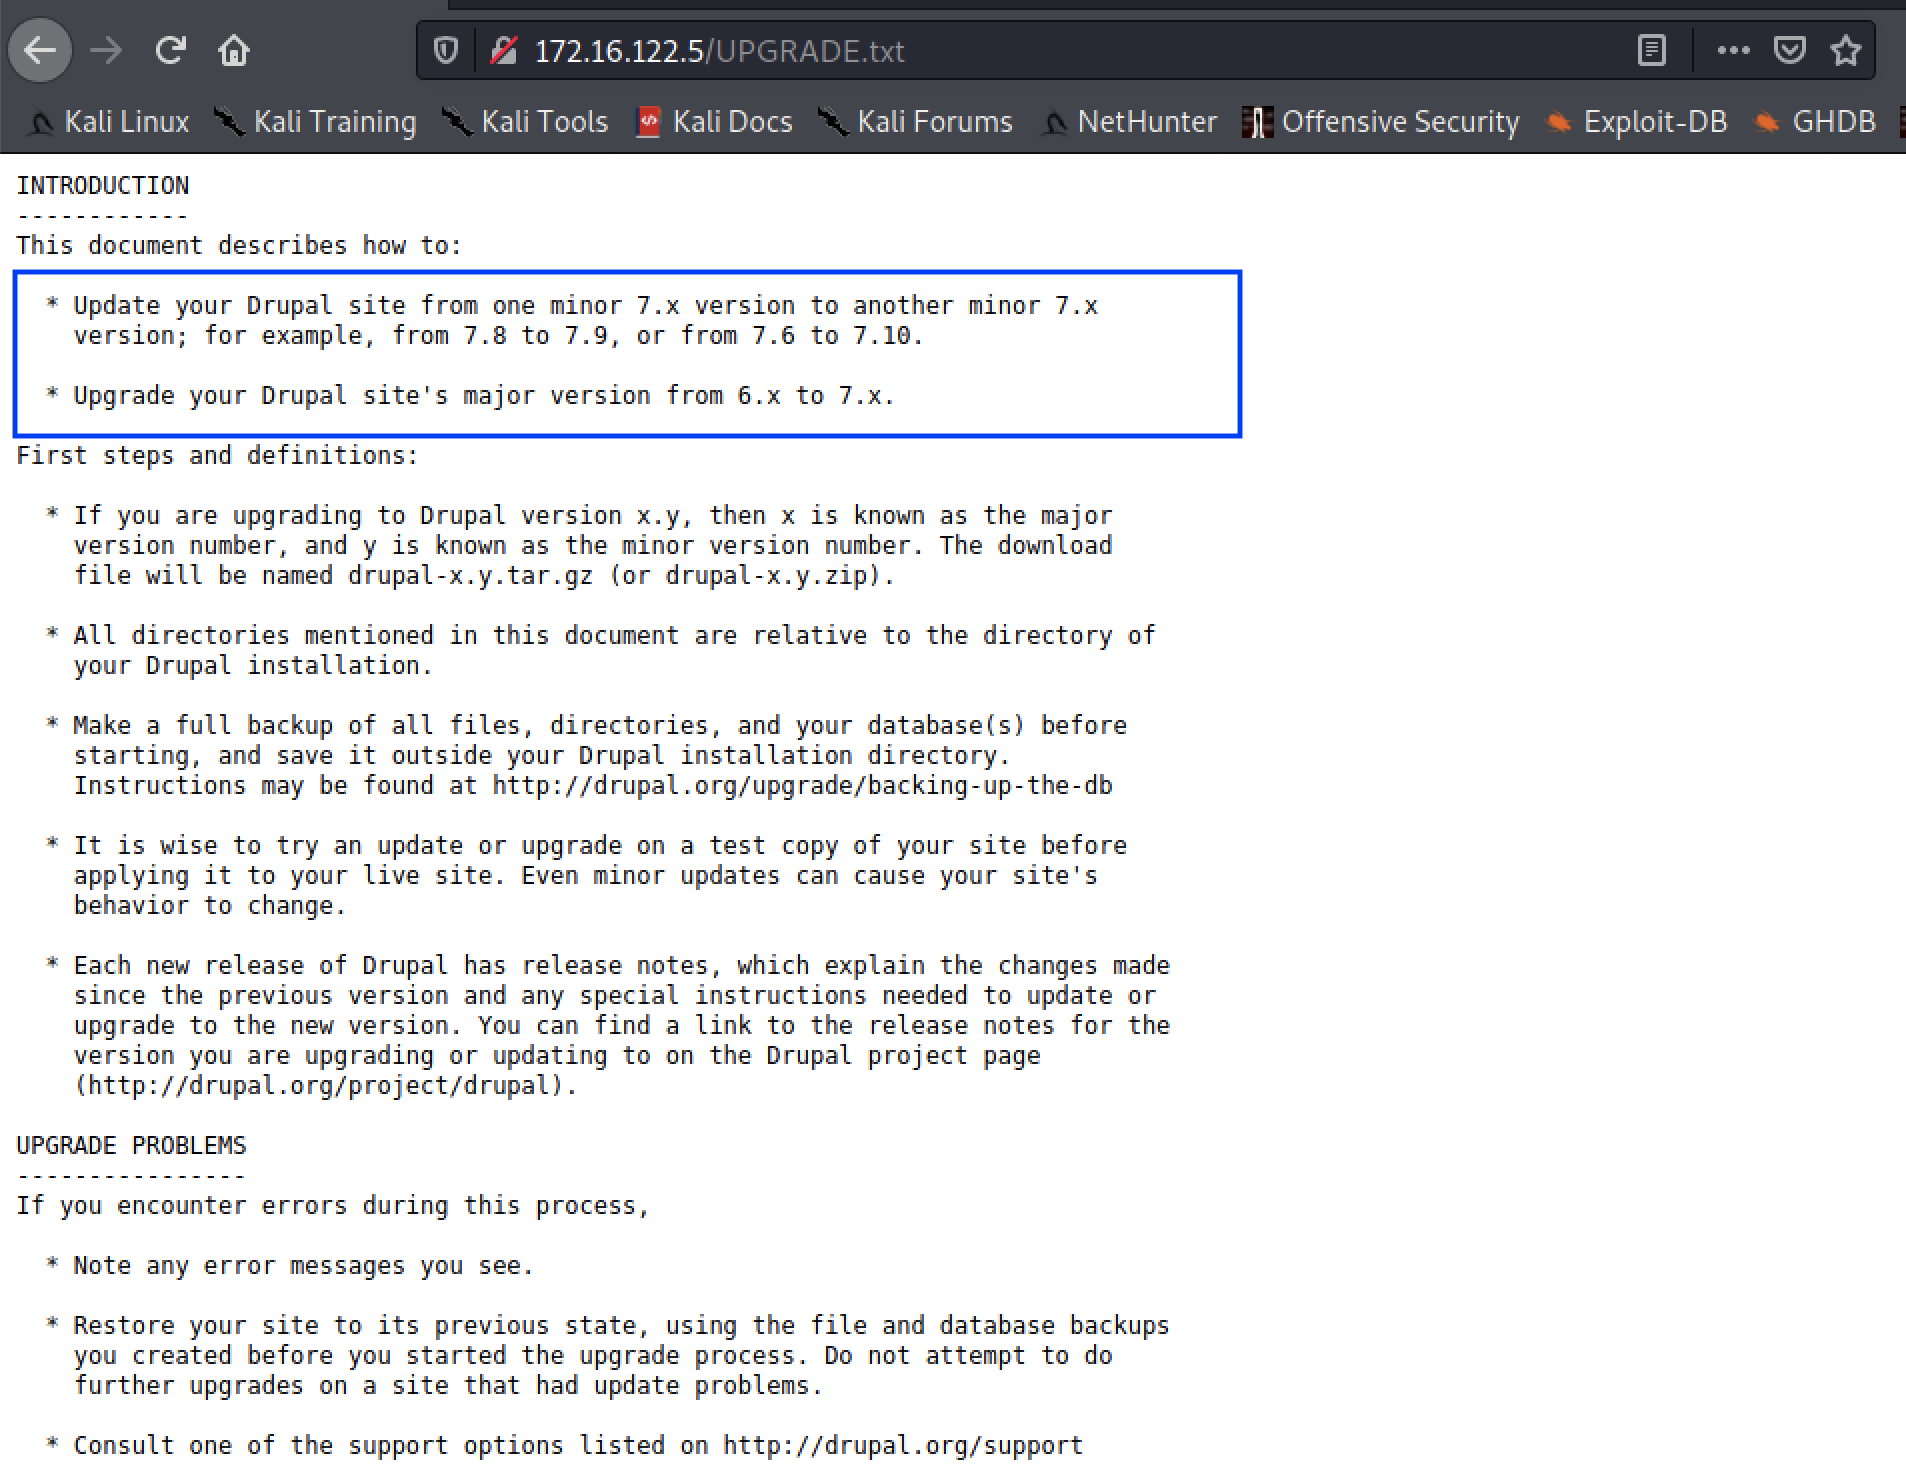This screenshot has height=1480, width=1906.
Task: Reload the current page
Action: point(170,50)
